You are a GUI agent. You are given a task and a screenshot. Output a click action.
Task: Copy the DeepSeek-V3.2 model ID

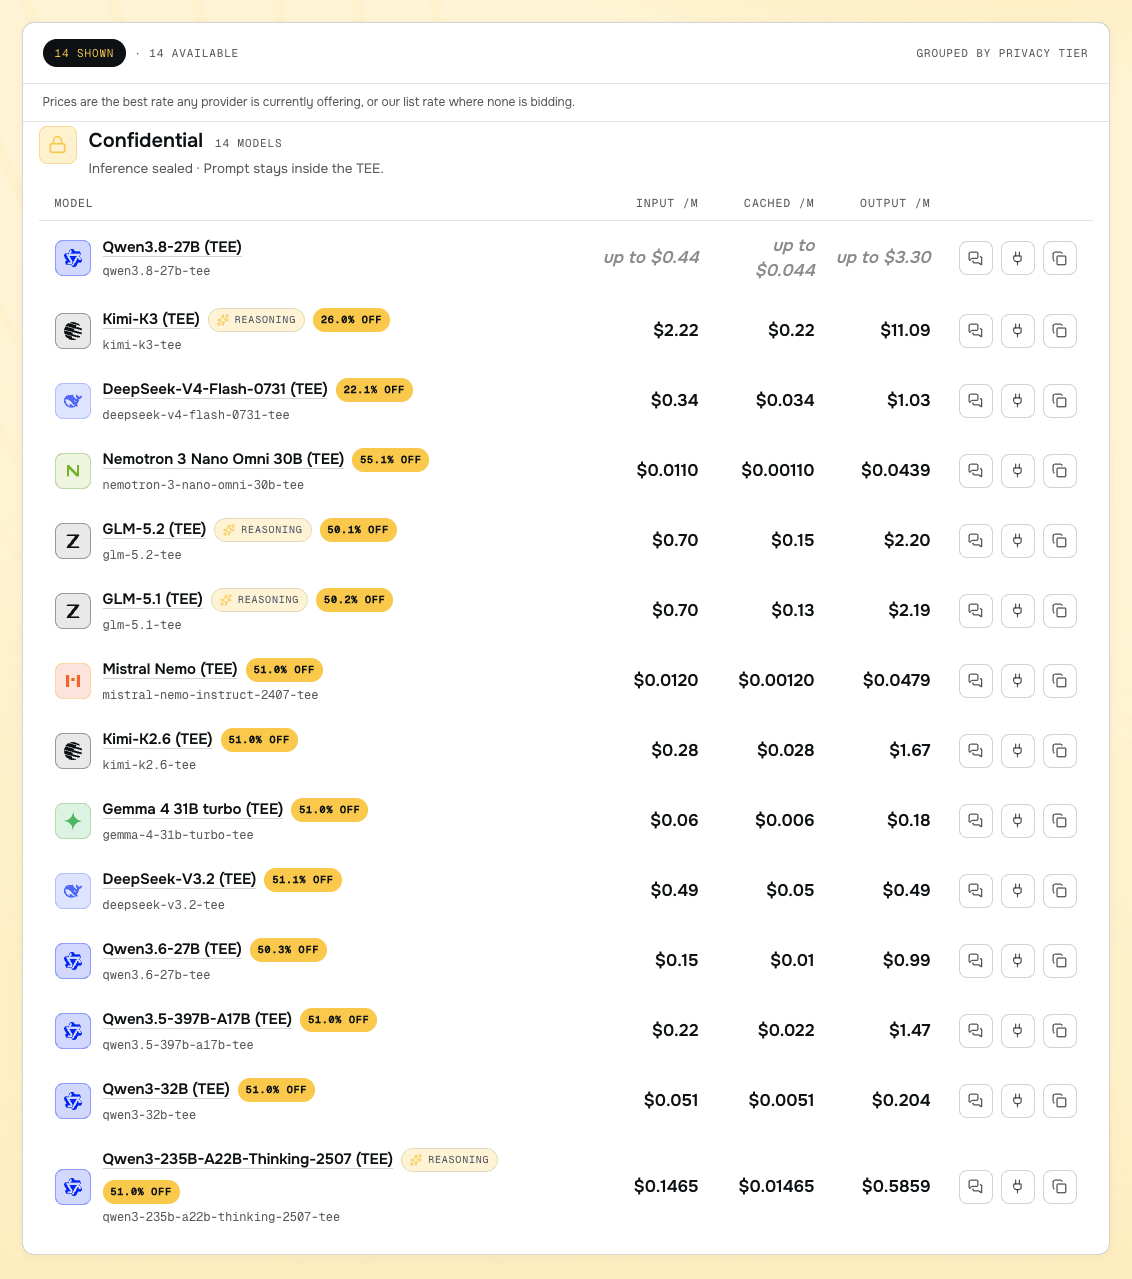click(x=1060, y=890)
